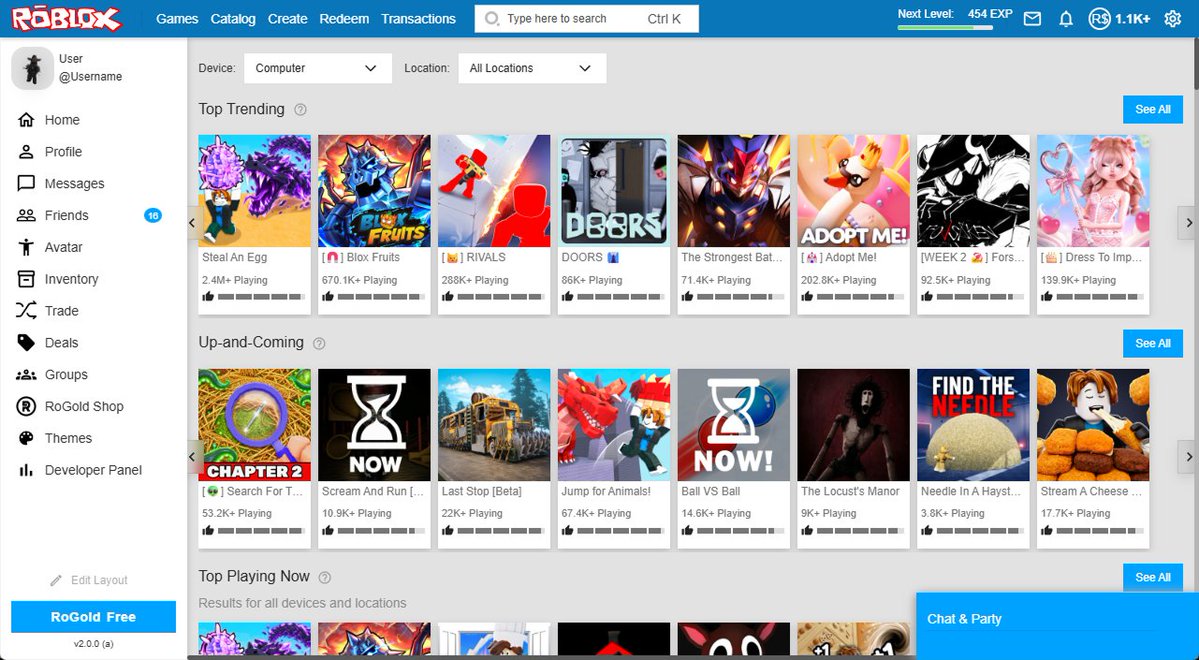
Task: Open the RIVALS game thumbnail
Action: click(494, 190)
